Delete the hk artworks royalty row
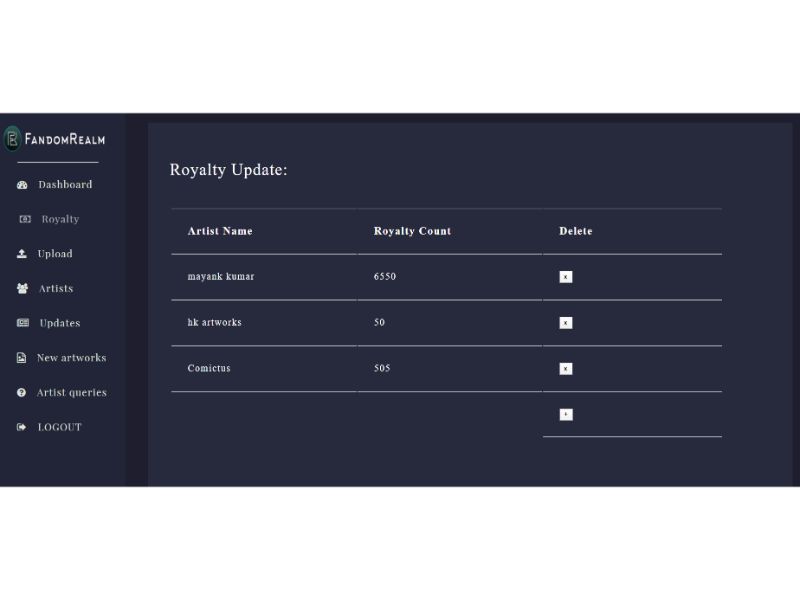 click(x=566, y=323)
